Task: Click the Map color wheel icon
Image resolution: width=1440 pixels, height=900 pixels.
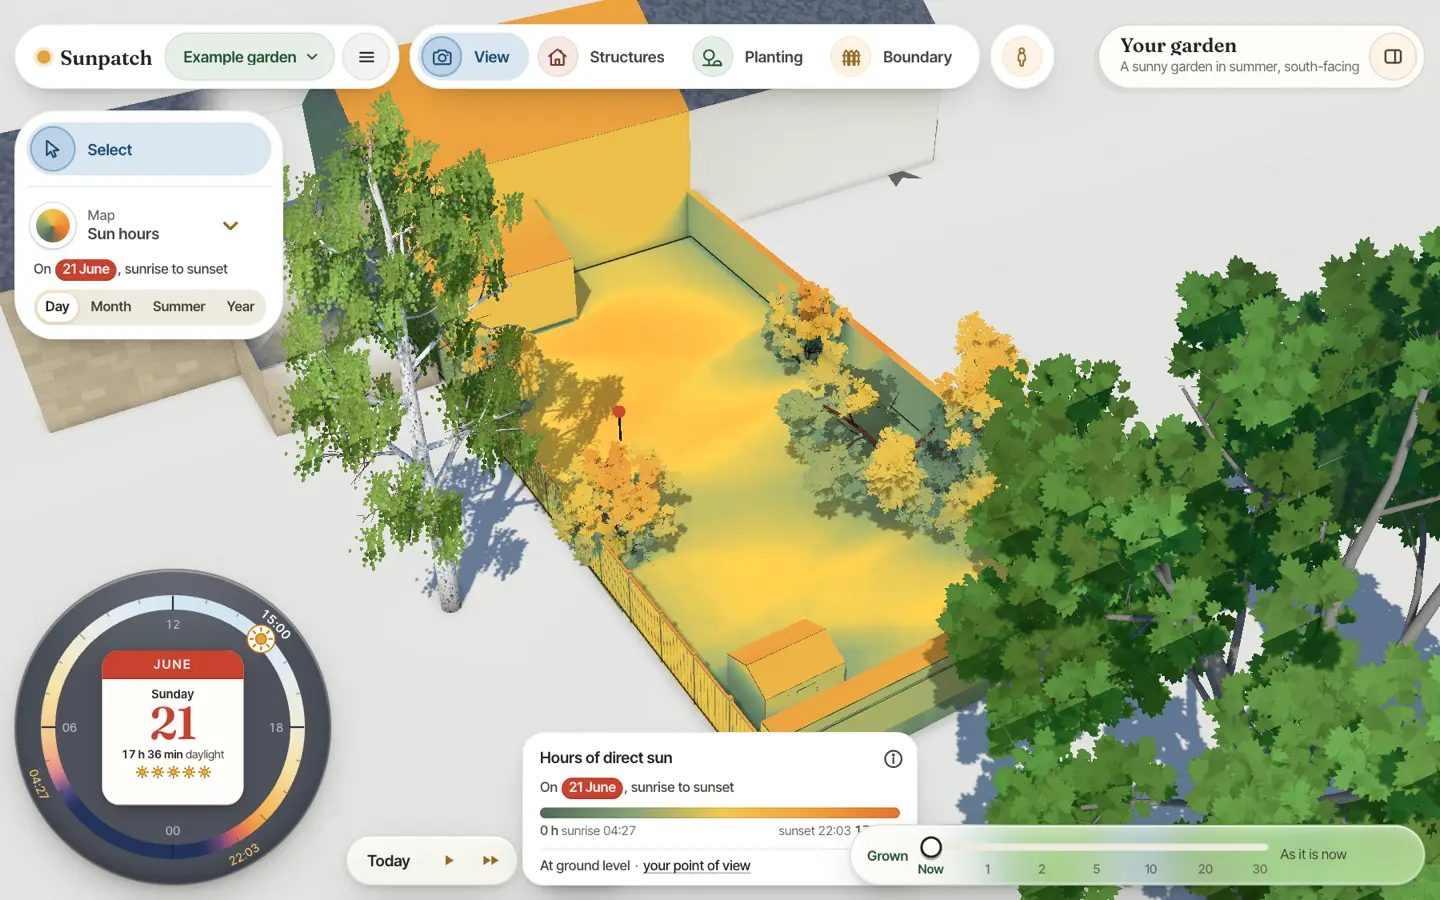Action: (x=53, y=226)
